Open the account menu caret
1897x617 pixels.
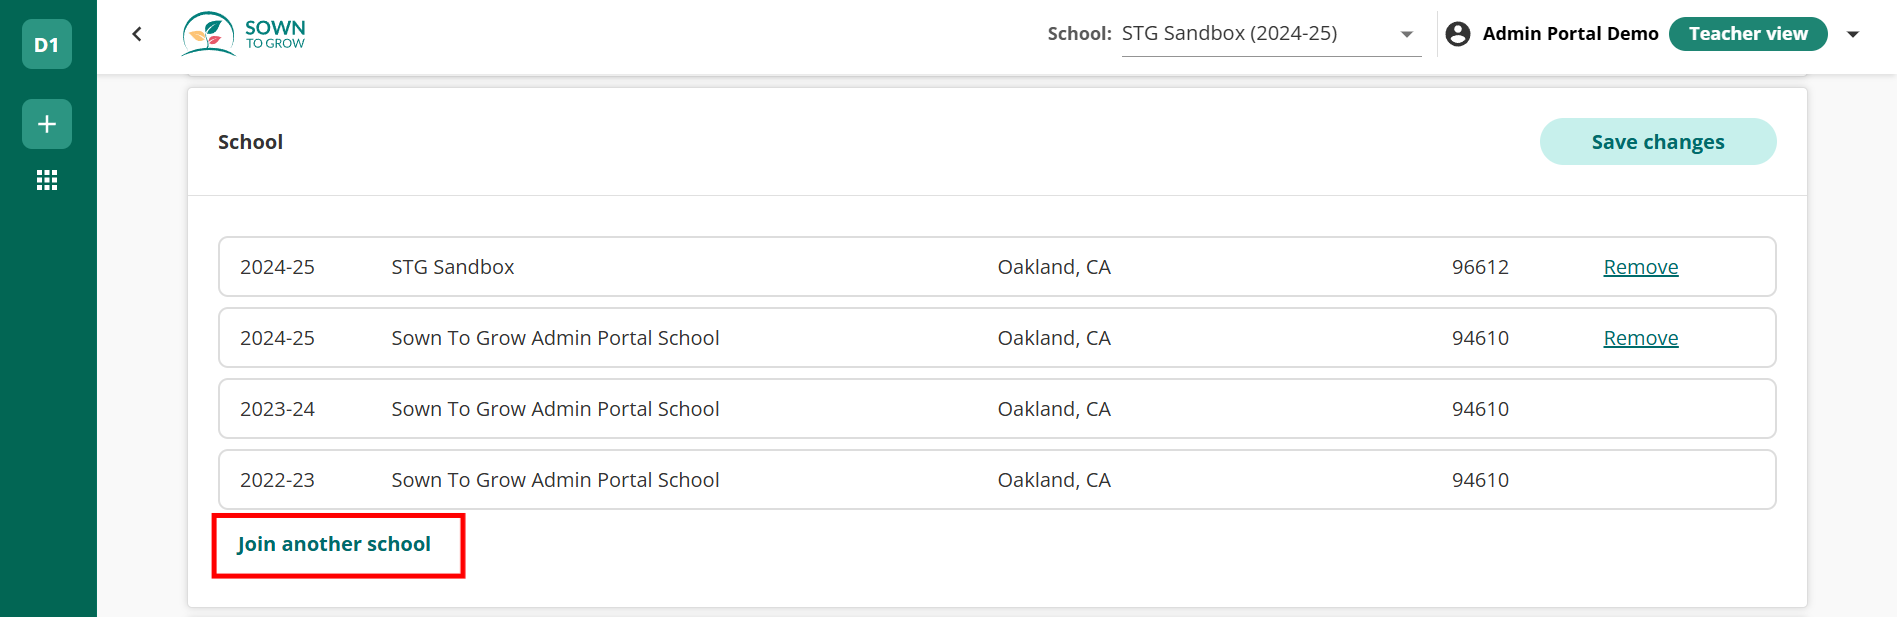click(1853, 34)
